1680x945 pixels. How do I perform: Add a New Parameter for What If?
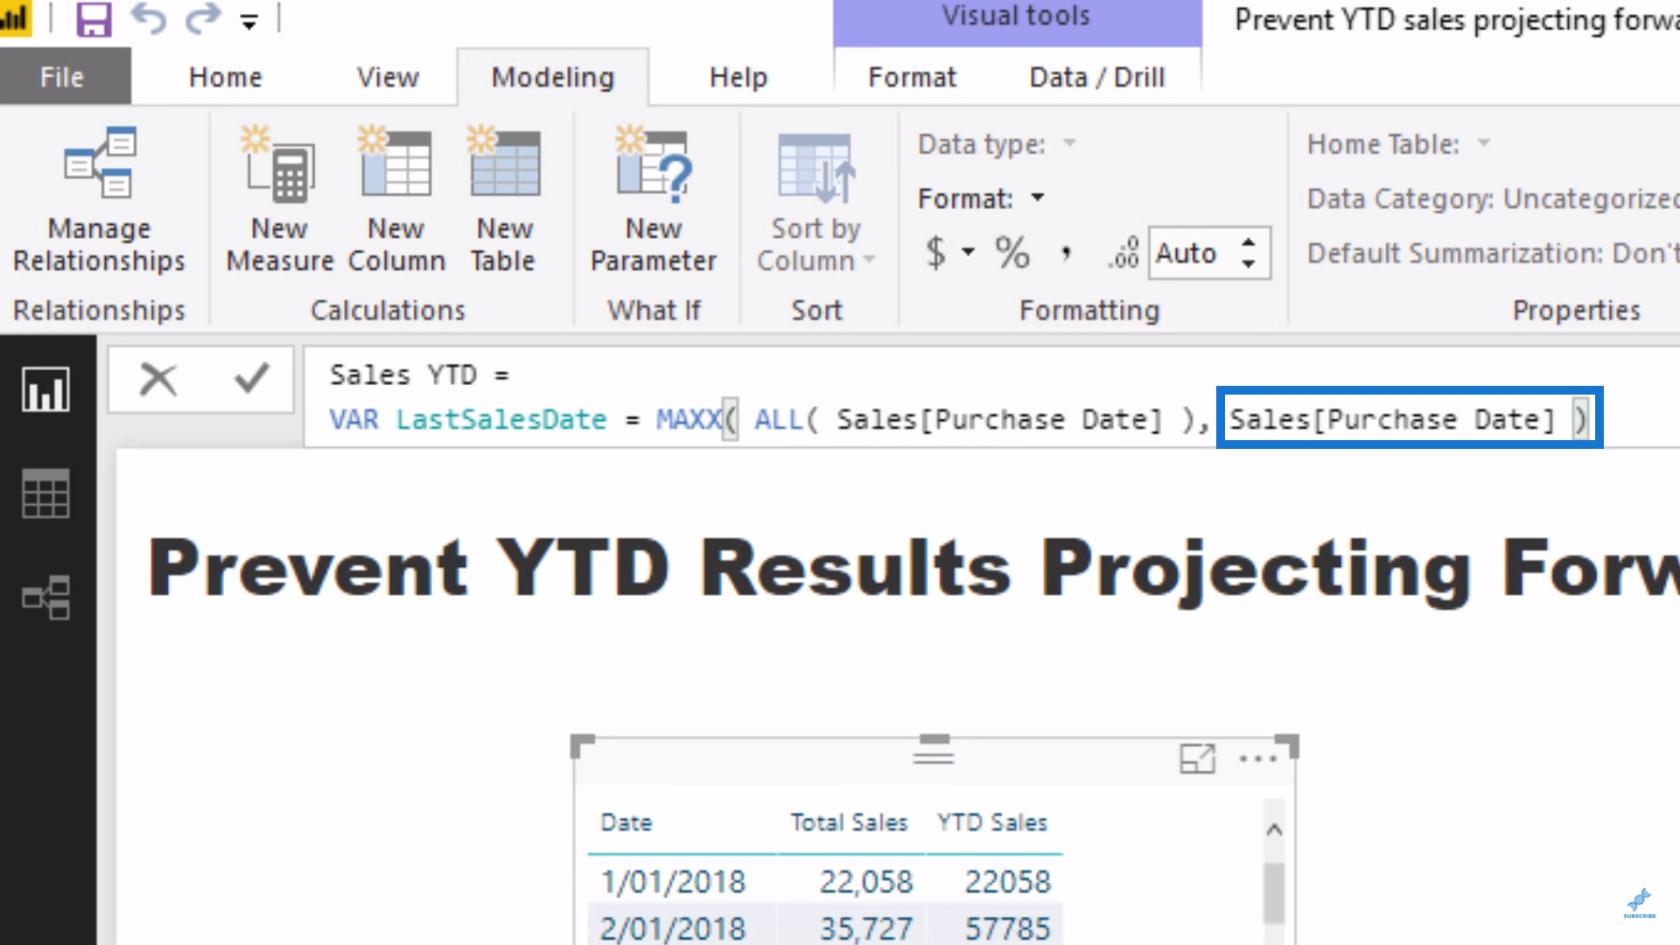coord(653,201)
